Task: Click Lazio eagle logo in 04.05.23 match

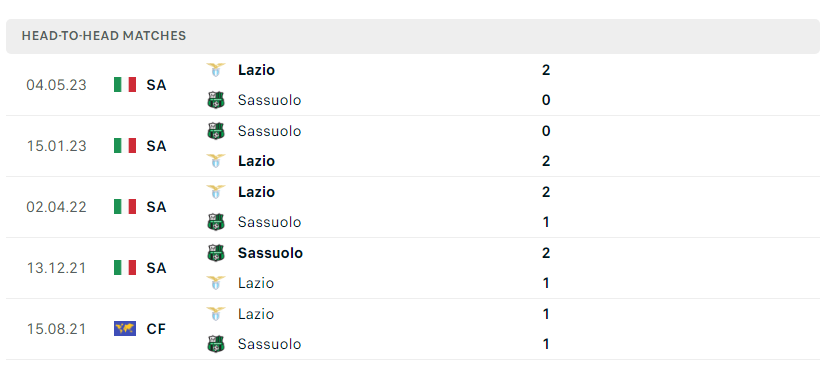Action: coord(215,70)
